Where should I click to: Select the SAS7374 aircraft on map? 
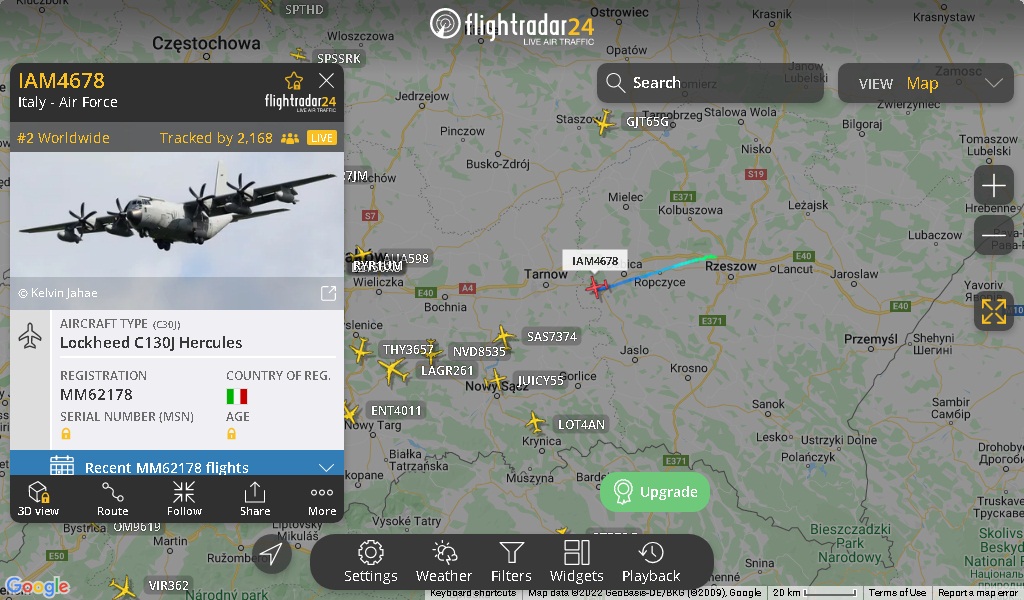504,336
